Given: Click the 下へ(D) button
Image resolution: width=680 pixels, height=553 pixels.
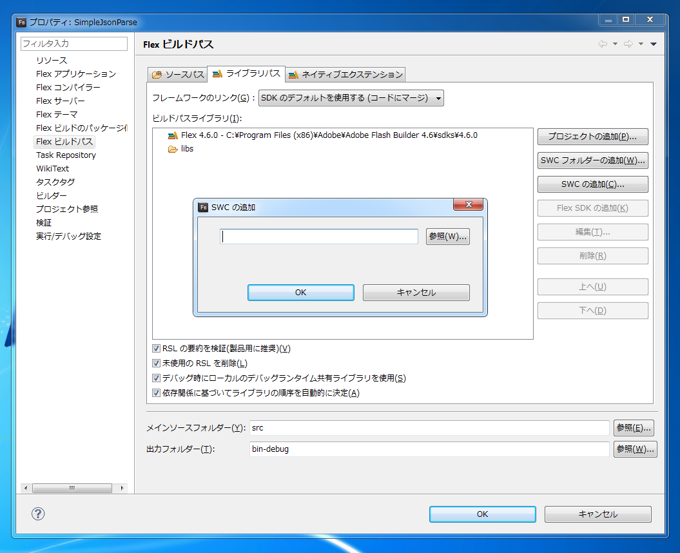Looking at the screenshot, I should tap(592, 311).
